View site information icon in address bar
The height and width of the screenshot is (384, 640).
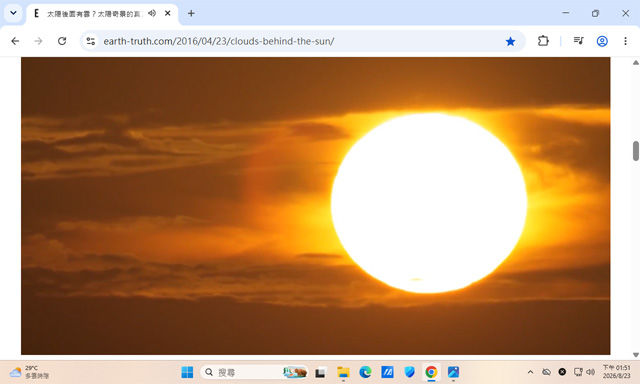point(91,41)
